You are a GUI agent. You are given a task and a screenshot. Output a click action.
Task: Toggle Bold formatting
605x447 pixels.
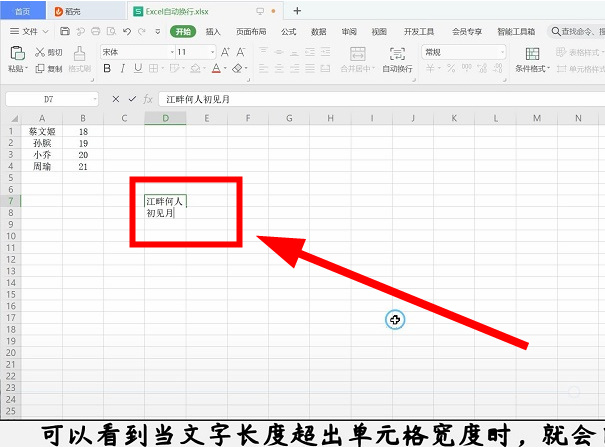coord(107,68)
